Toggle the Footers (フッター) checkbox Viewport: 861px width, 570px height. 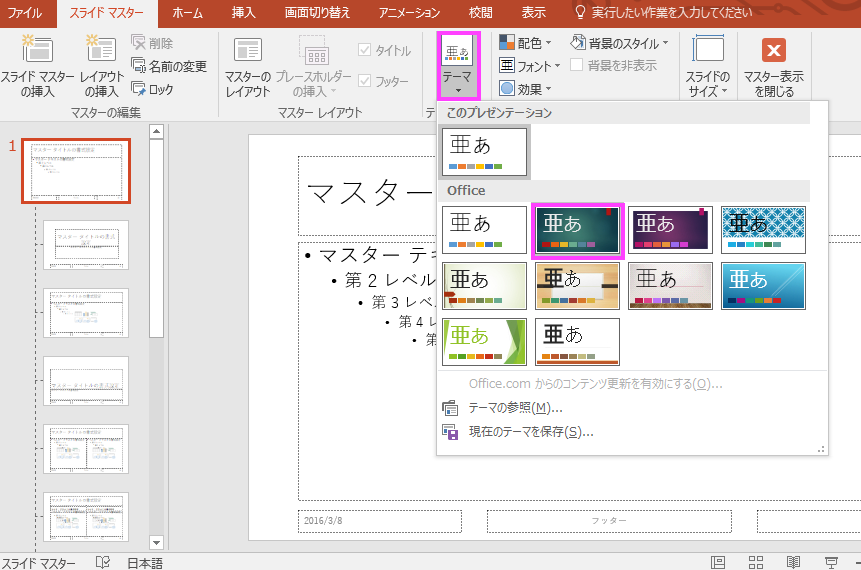click(x=364, y=81)
